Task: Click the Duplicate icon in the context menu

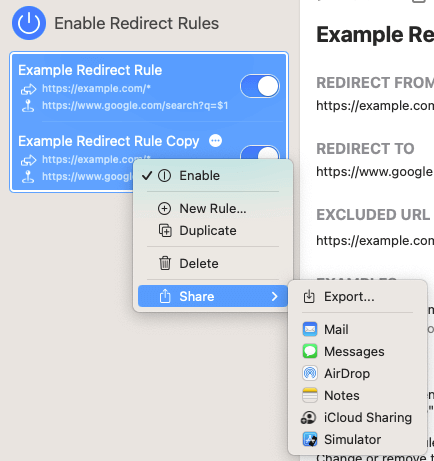Action: point(165,231)
